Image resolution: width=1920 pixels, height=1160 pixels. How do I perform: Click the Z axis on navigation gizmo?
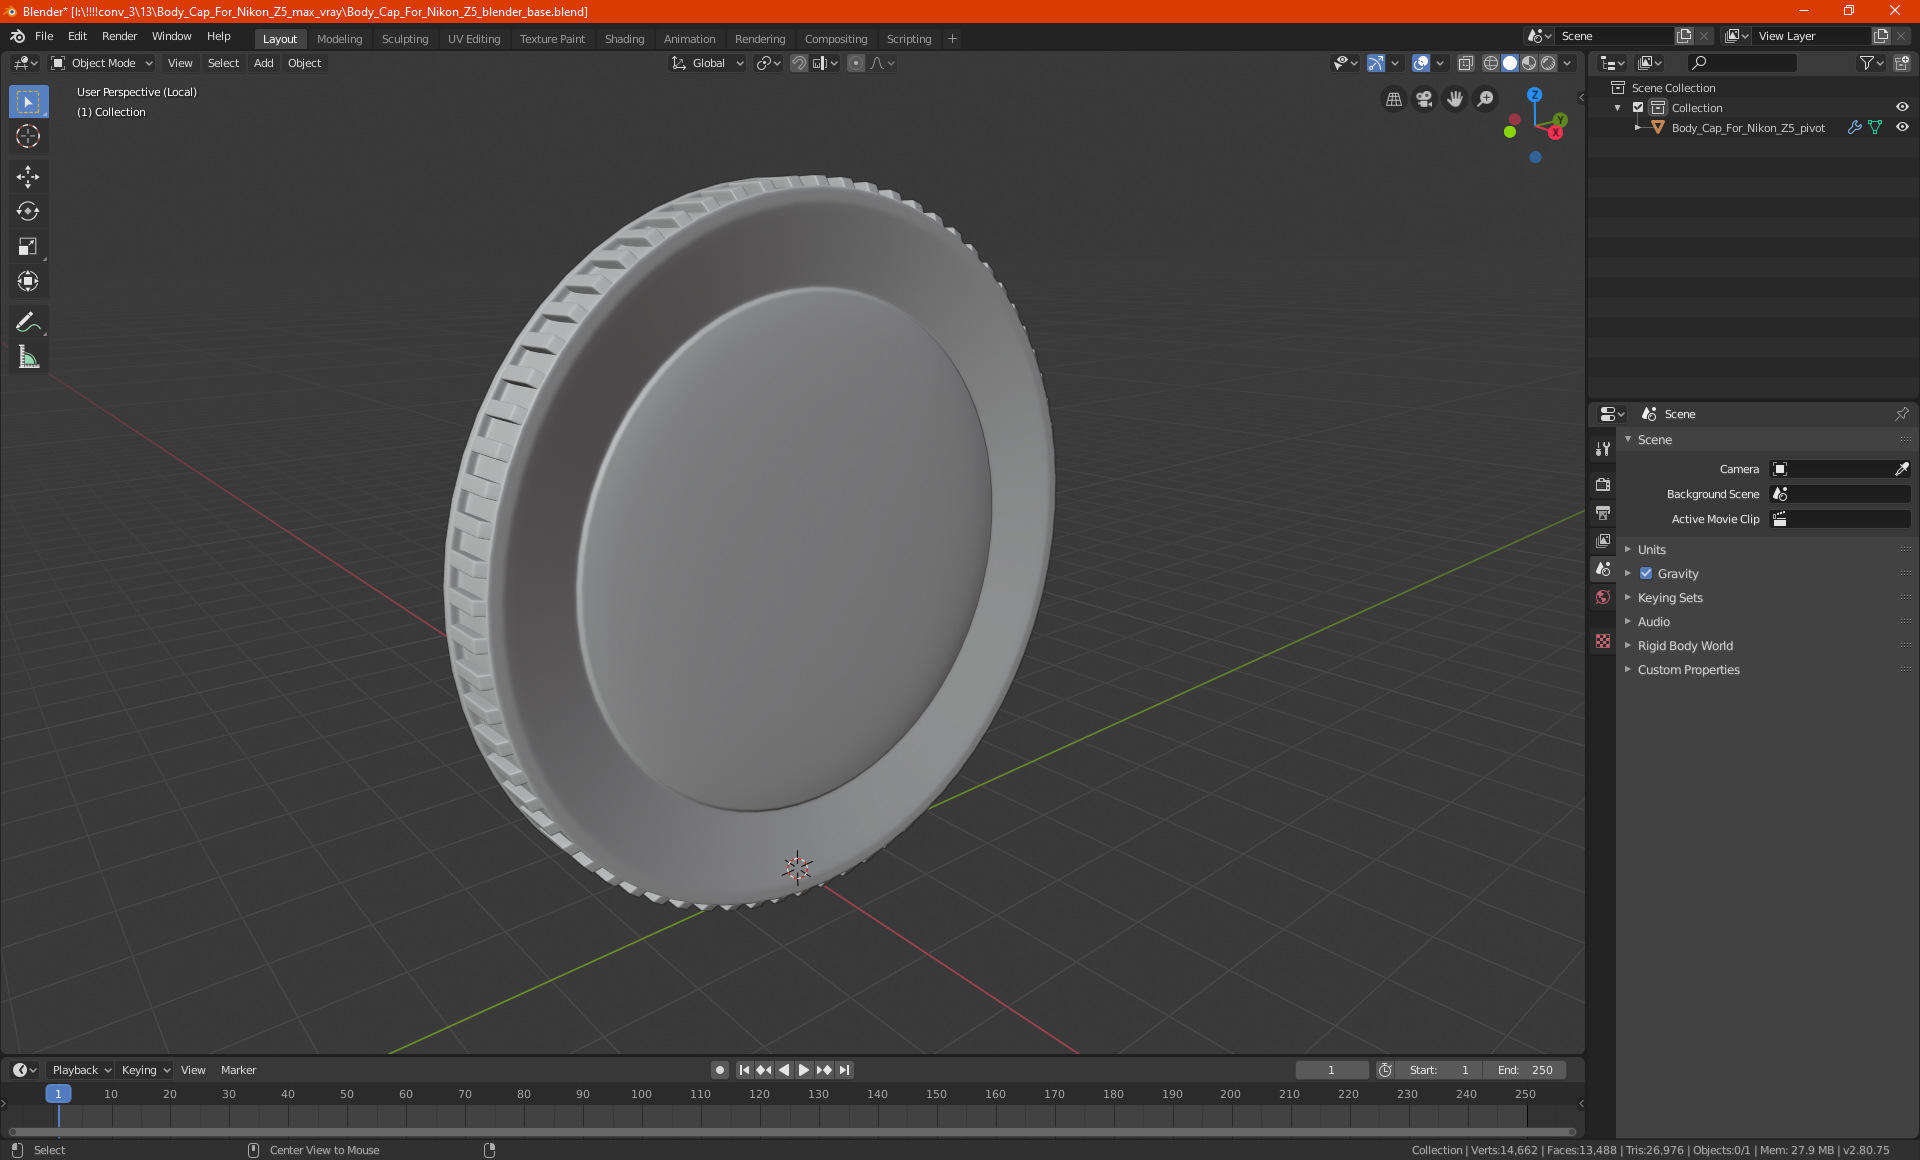[1534, 95]
